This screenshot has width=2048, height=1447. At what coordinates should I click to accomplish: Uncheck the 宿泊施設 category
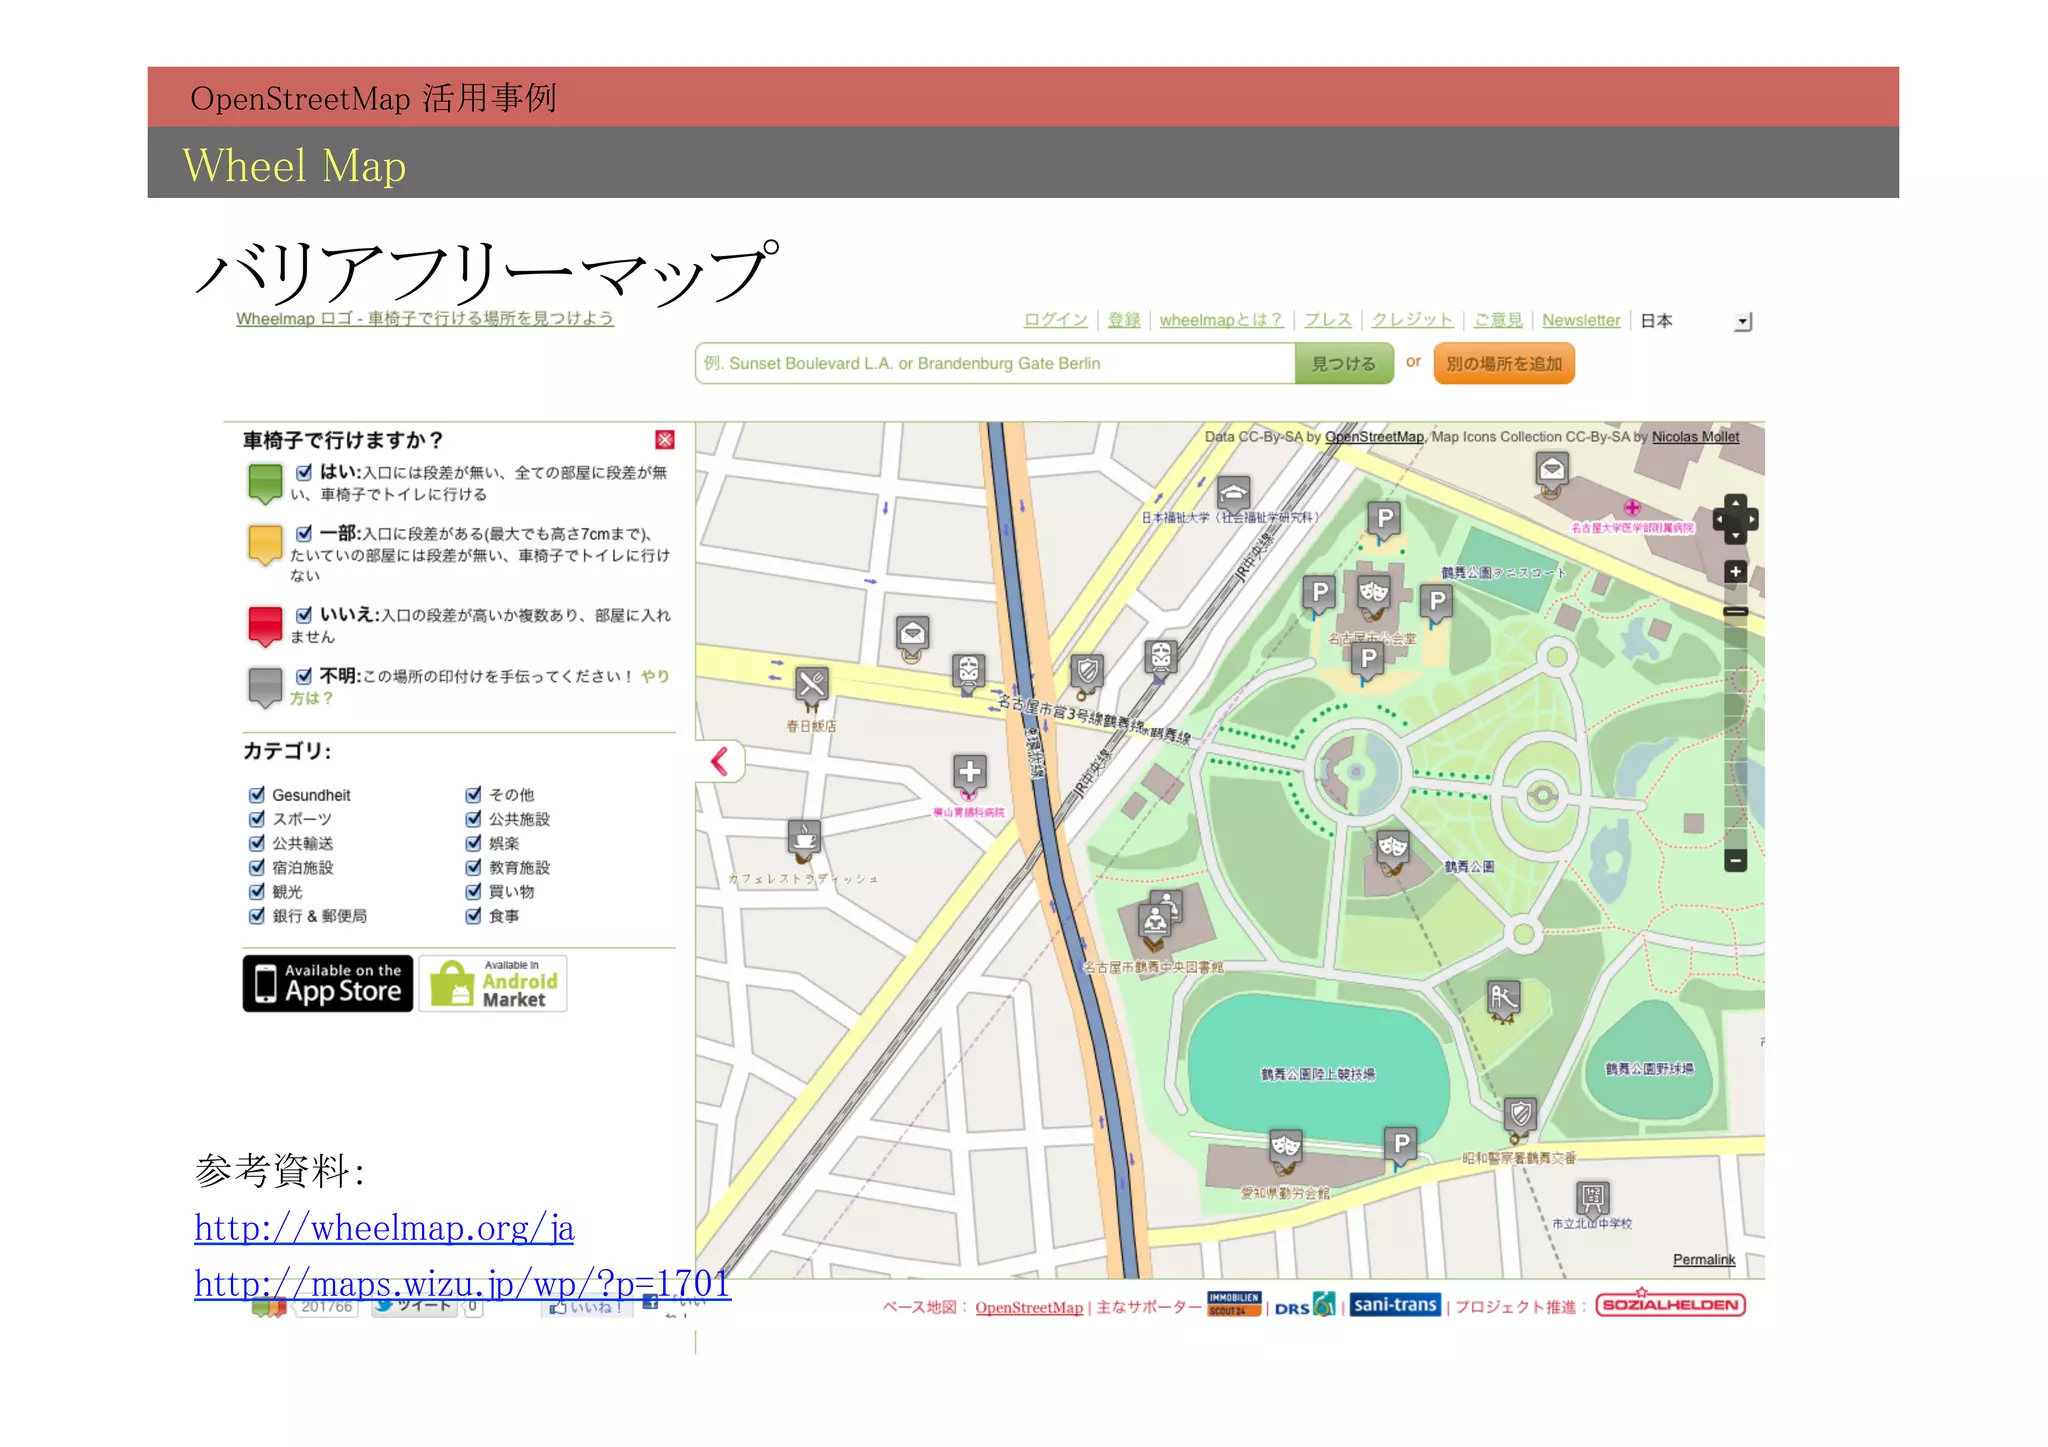coord(257,867)
